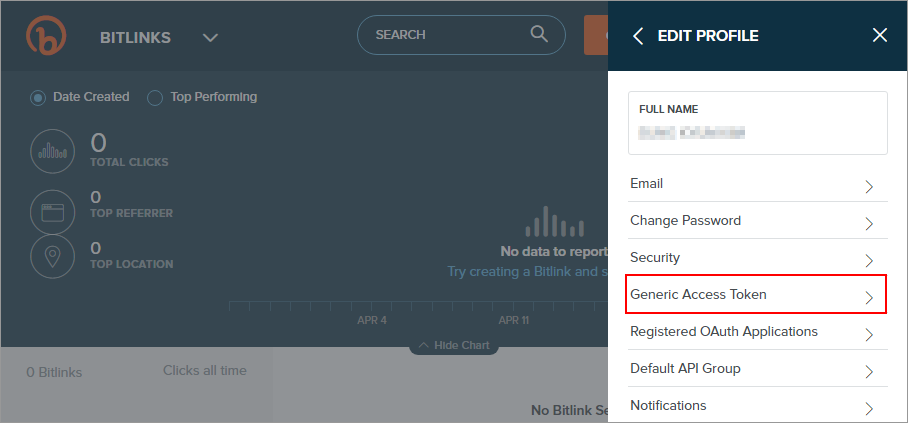This screenshot has width=908, height=423.
Task: Click into the SEARCH field
Action: [461, 35]
